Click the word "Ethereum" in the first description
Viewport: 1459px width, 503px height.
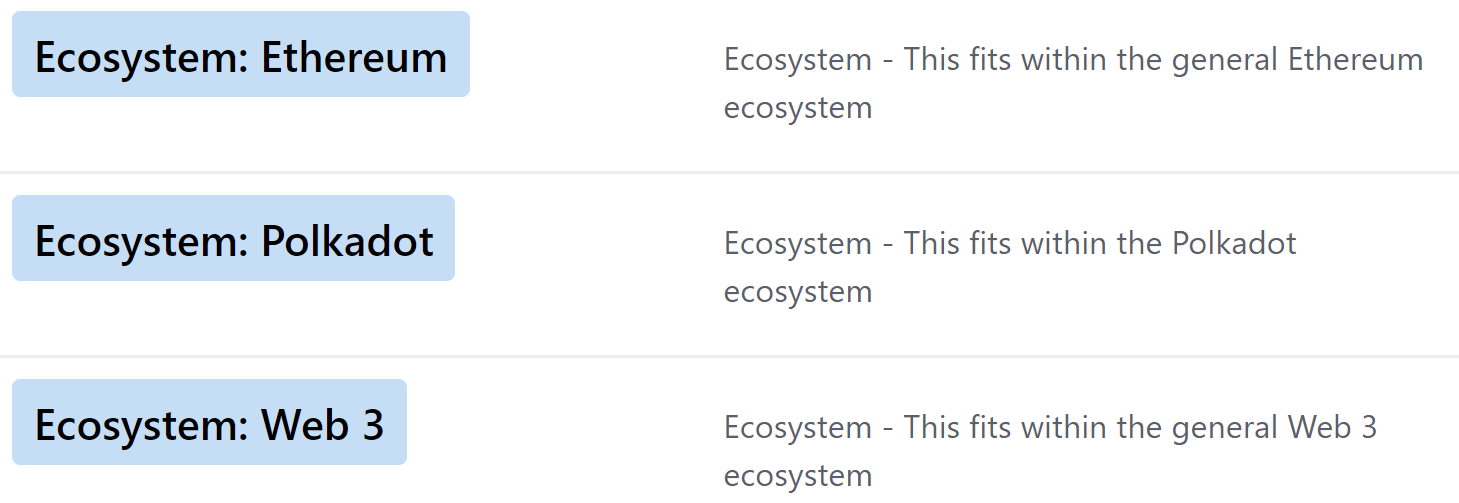[x=1355, y=60]
